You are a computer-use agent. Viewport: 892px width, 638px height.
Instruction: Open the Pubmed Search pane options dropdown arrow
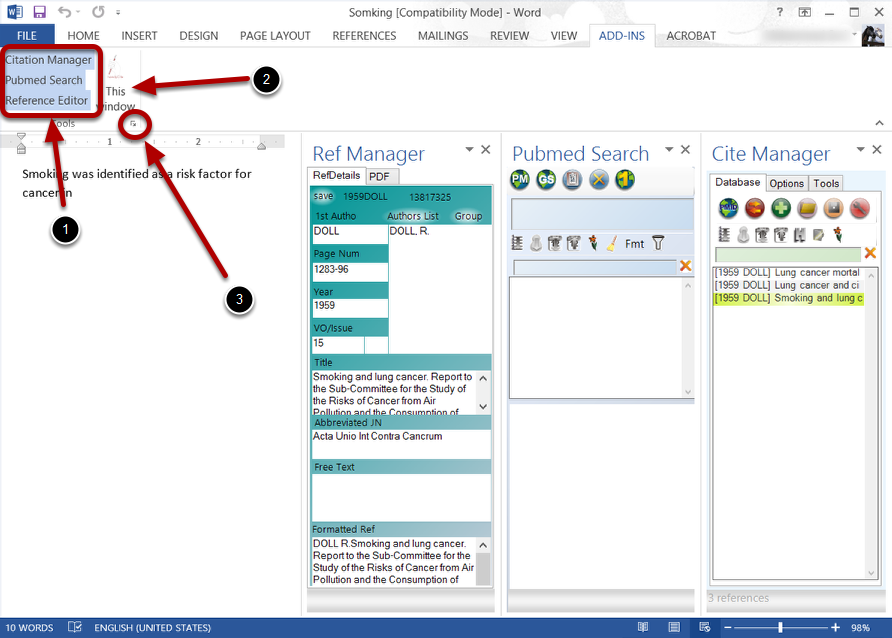tap(668, 149)
